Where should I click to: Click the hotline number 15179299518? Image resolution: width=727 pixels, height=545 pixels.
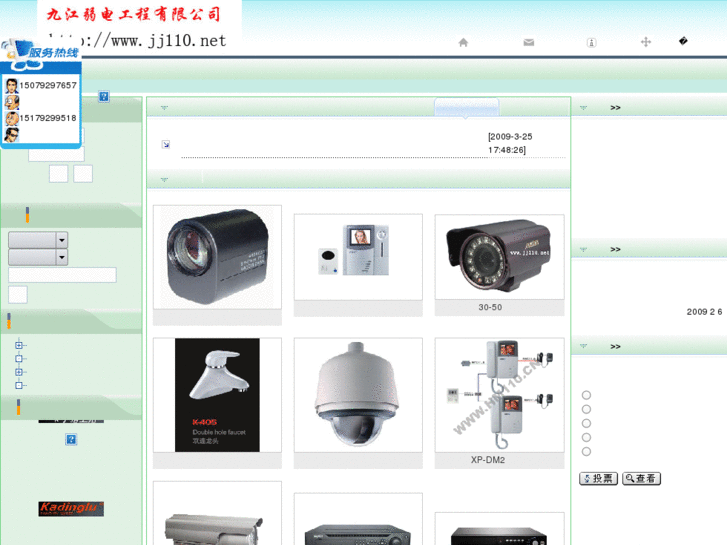pyautogui.click(x=48, y=118)
